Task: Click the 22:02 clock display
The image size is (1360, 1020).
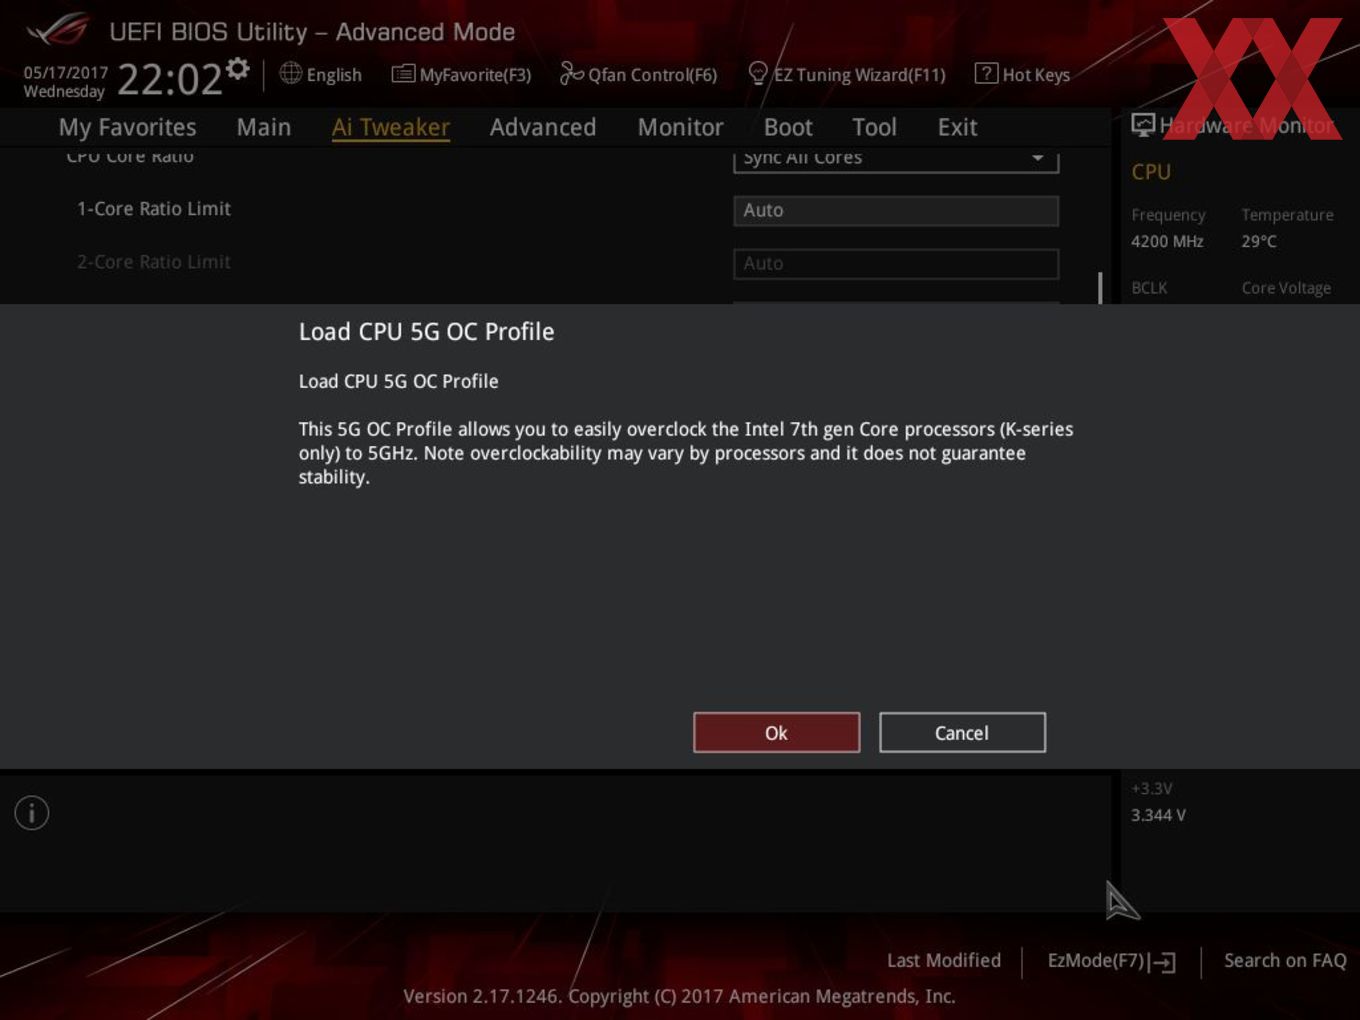Action: click(169, 79)
